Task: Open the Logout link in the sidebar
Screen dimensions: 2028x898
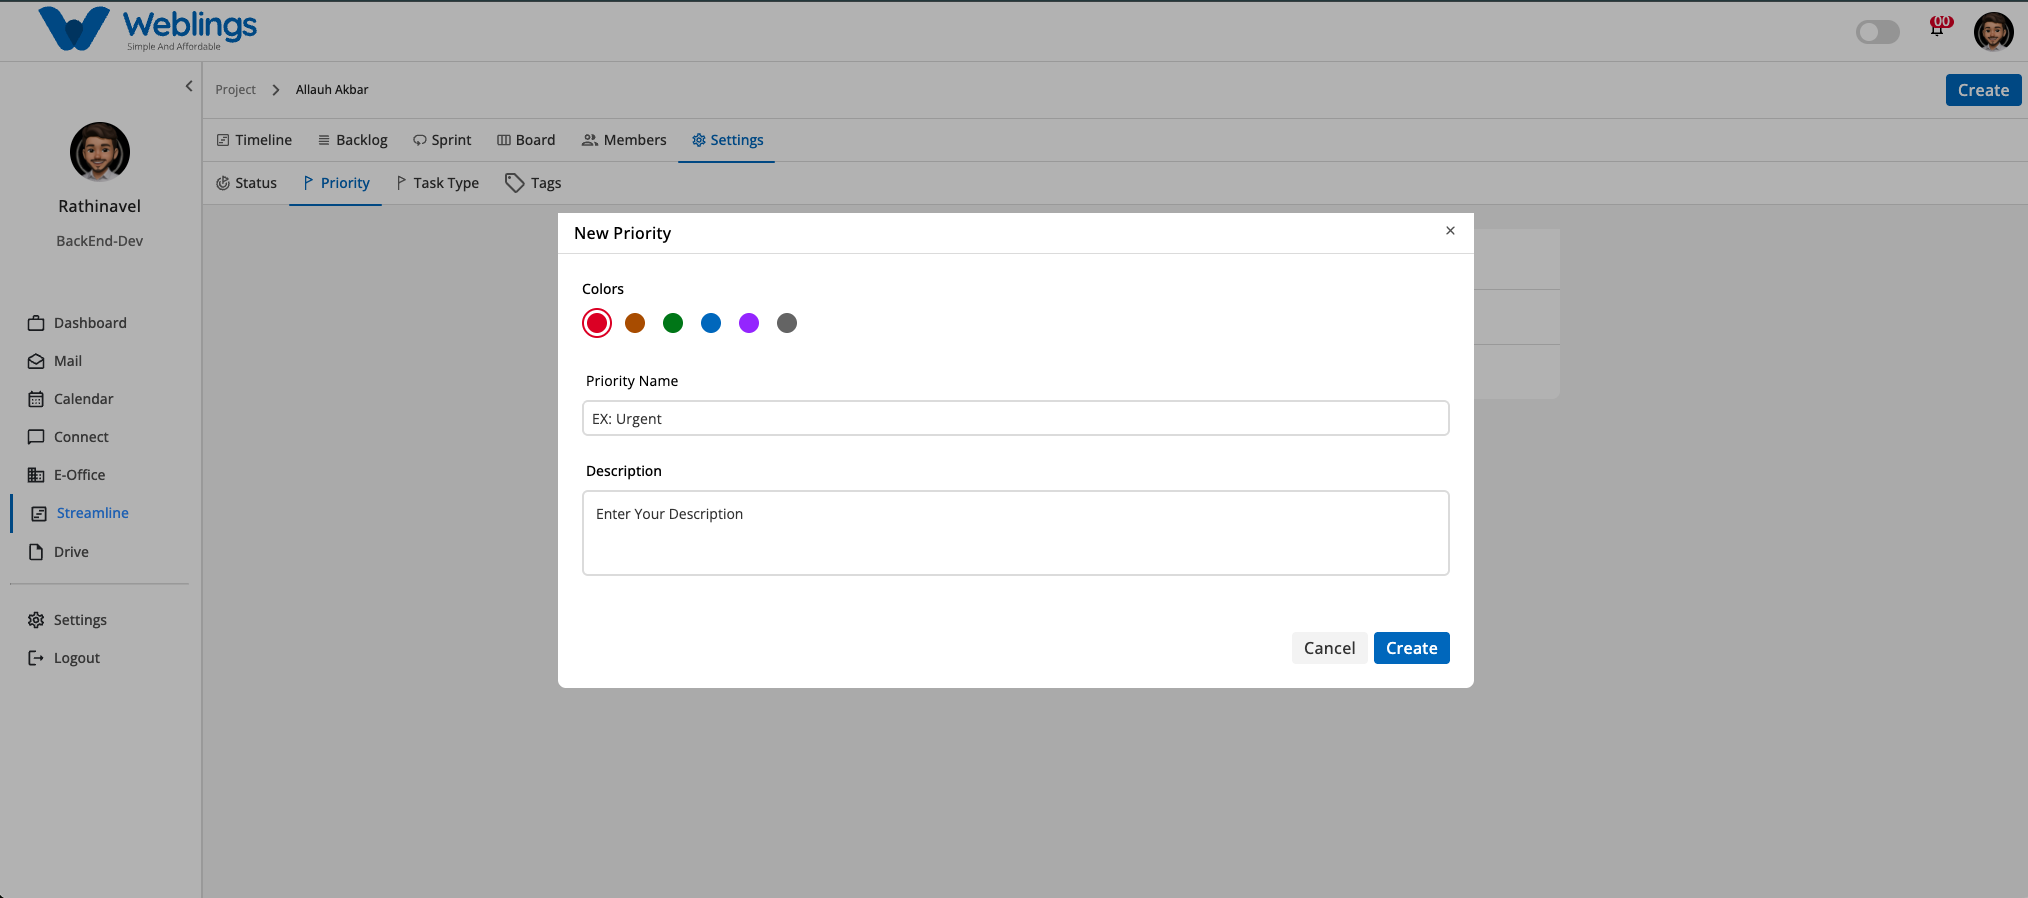Action: [77, 658]
